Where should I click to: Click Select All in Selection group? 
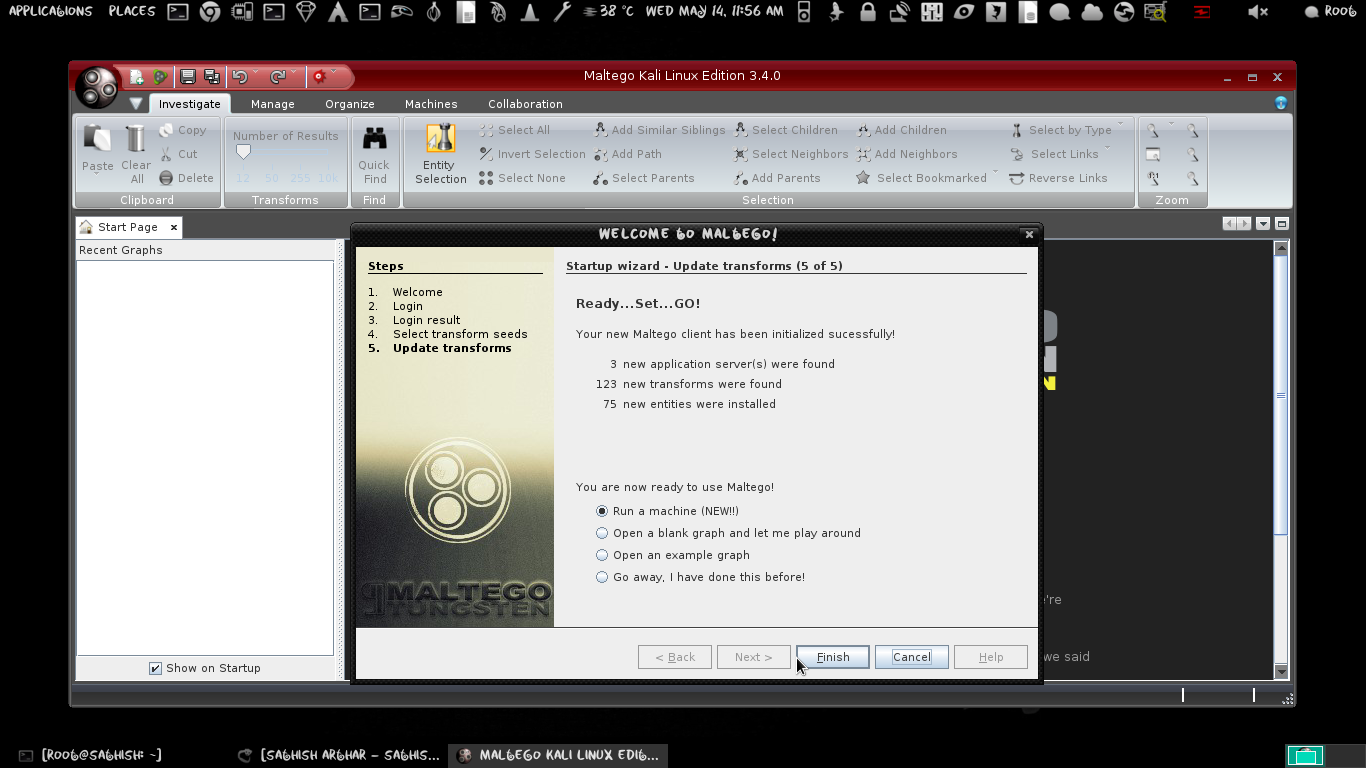[x=514, y=130]
